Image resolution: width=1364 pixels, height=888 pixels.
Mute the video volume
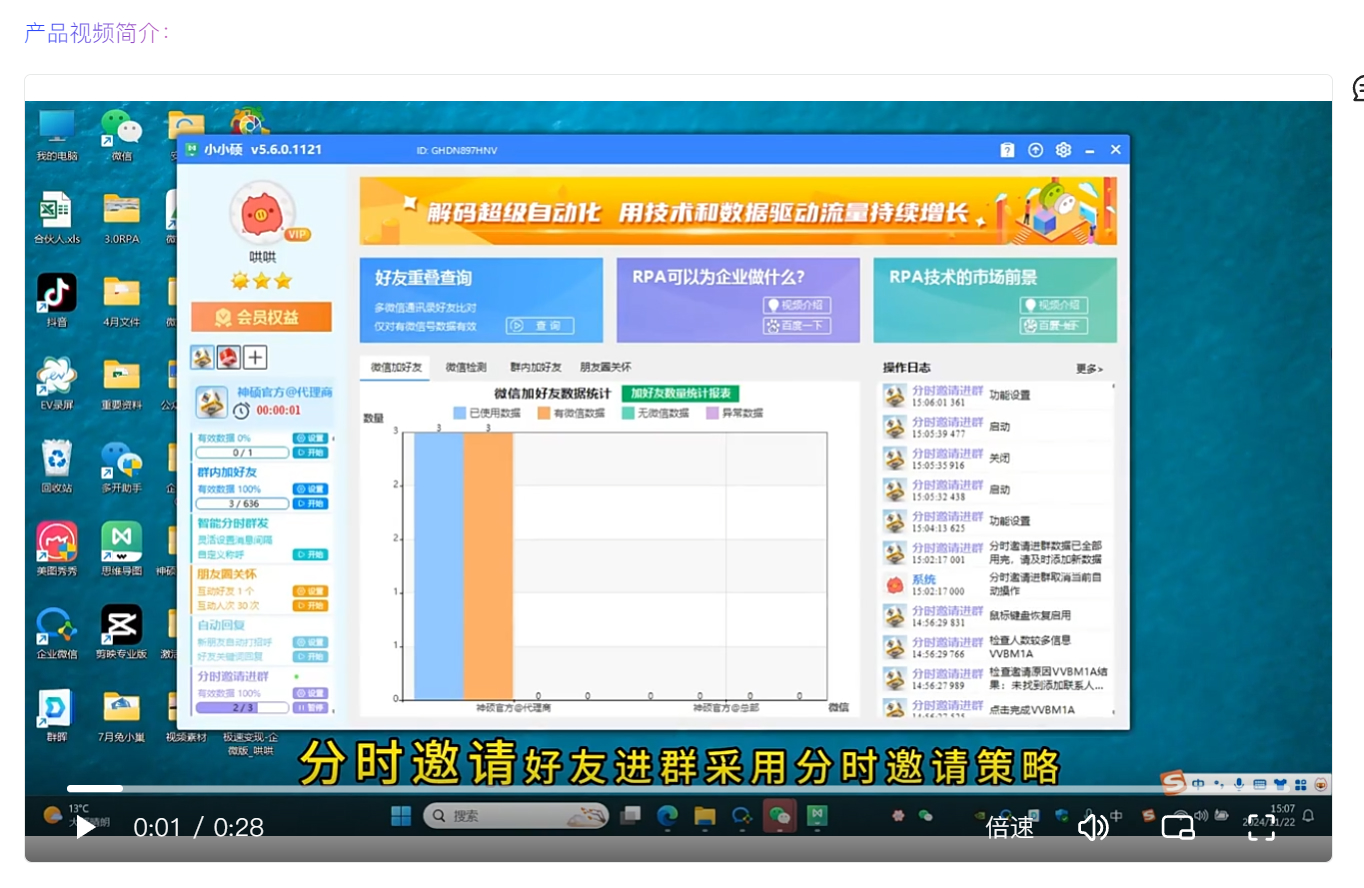[x=1094, y=828]
